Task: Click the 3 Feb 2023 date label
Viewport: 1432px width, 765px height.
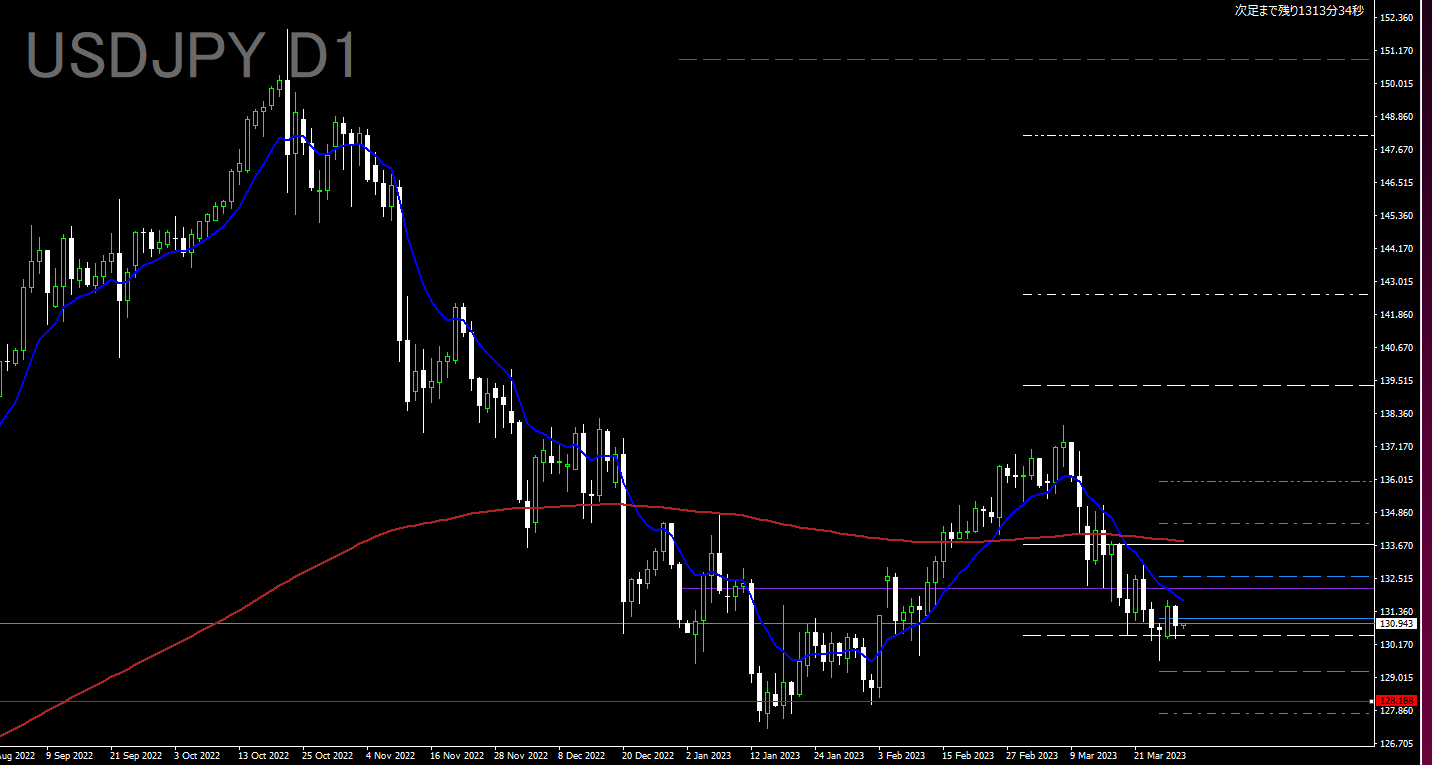Action: pos(902,757)
